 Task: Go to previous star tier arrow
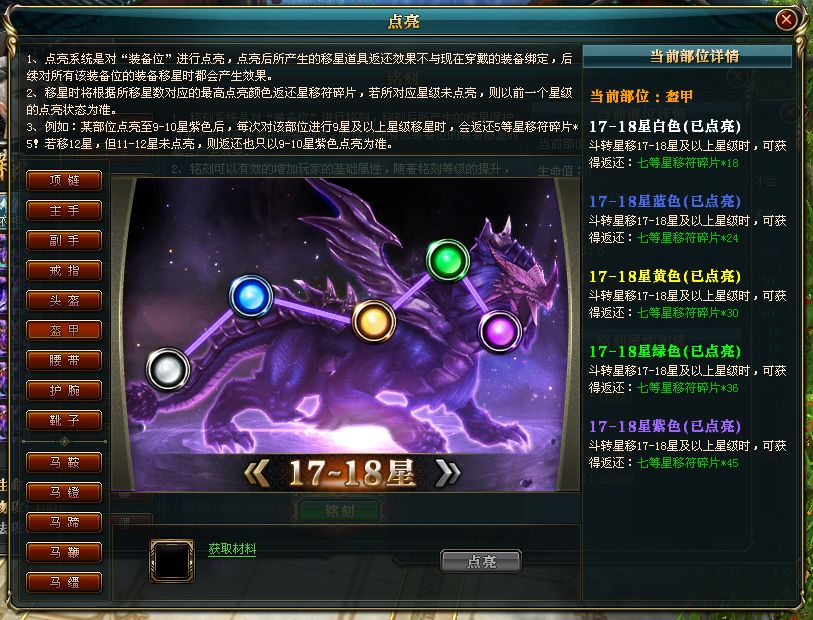pyautogui.click(x=257, y=473)
